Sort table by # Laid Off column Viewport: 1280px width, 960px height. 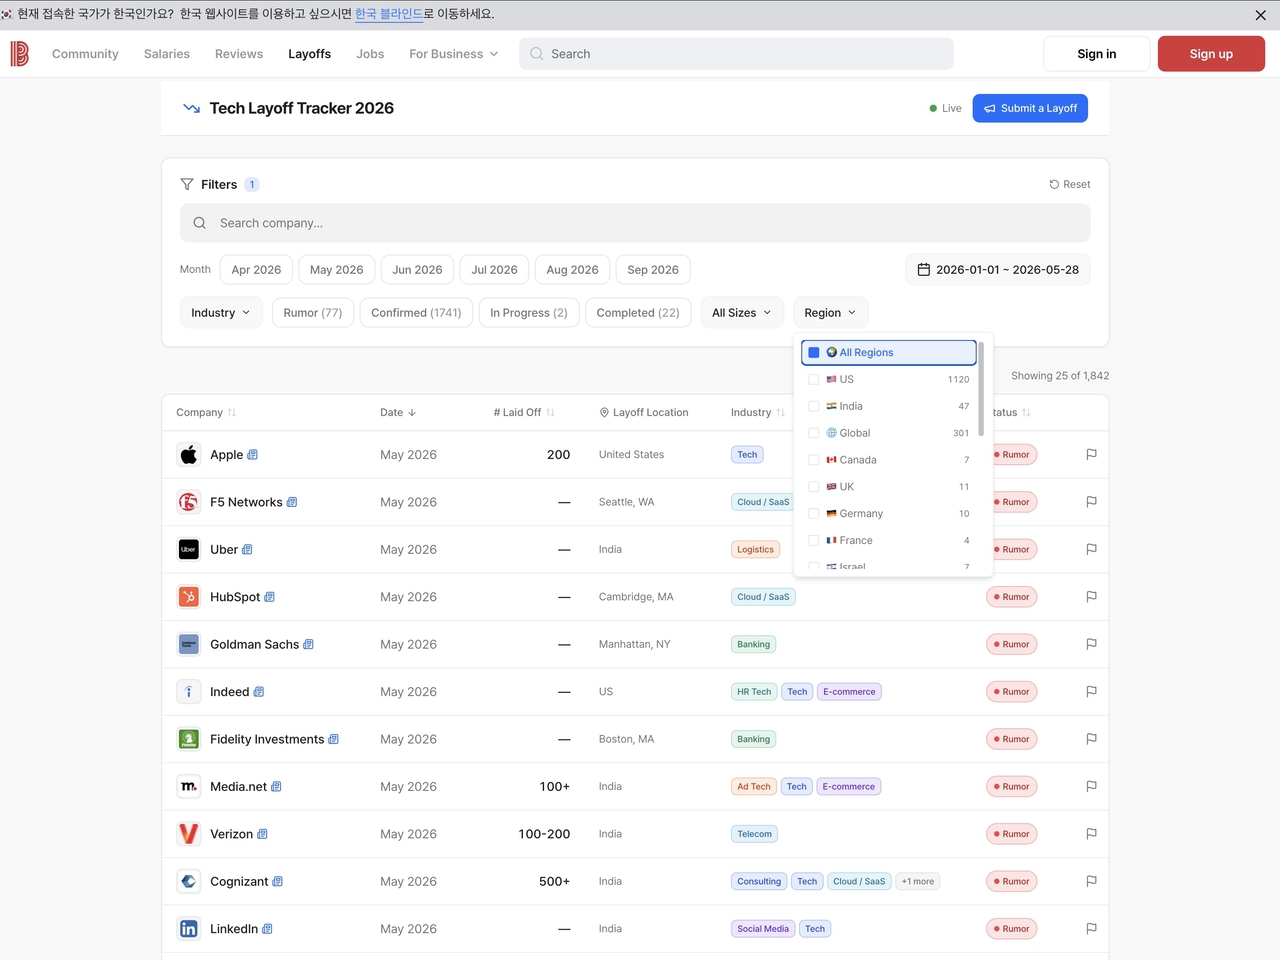click(524, 413)
